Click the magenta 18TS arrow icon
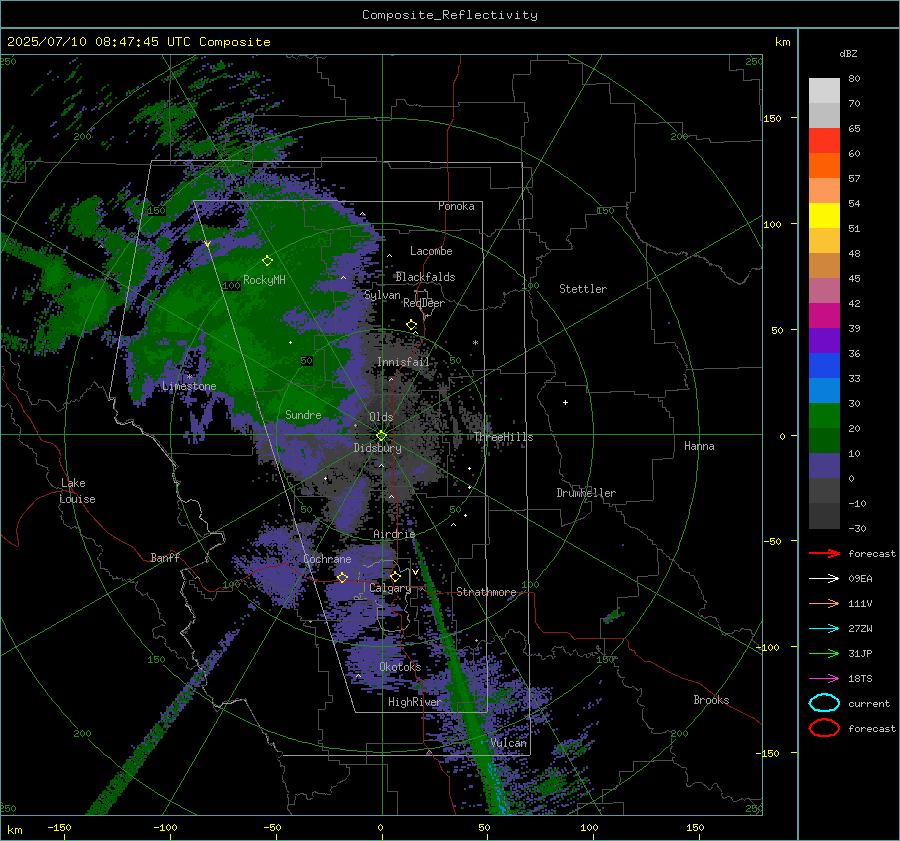900x841 pixels. pos(824,679)
